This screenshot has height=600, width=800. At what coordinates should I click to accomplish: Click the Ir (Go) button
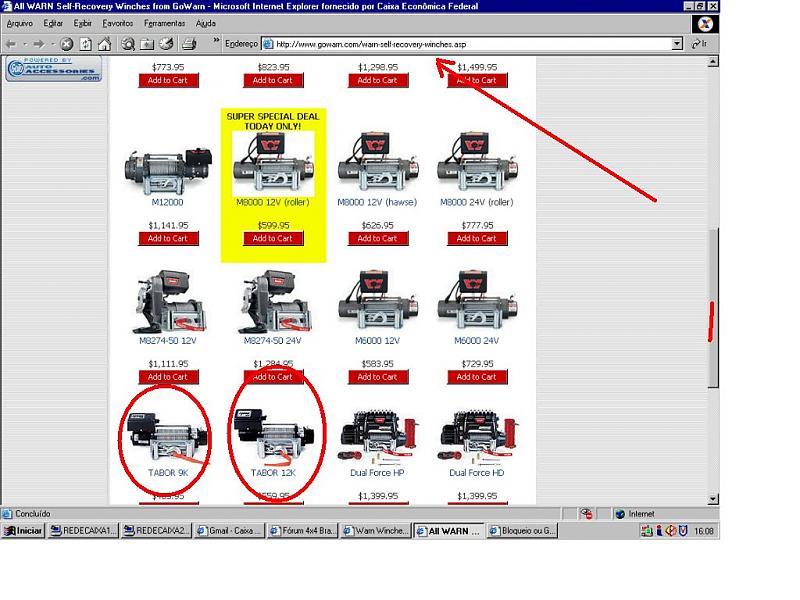tap(699, 44)
